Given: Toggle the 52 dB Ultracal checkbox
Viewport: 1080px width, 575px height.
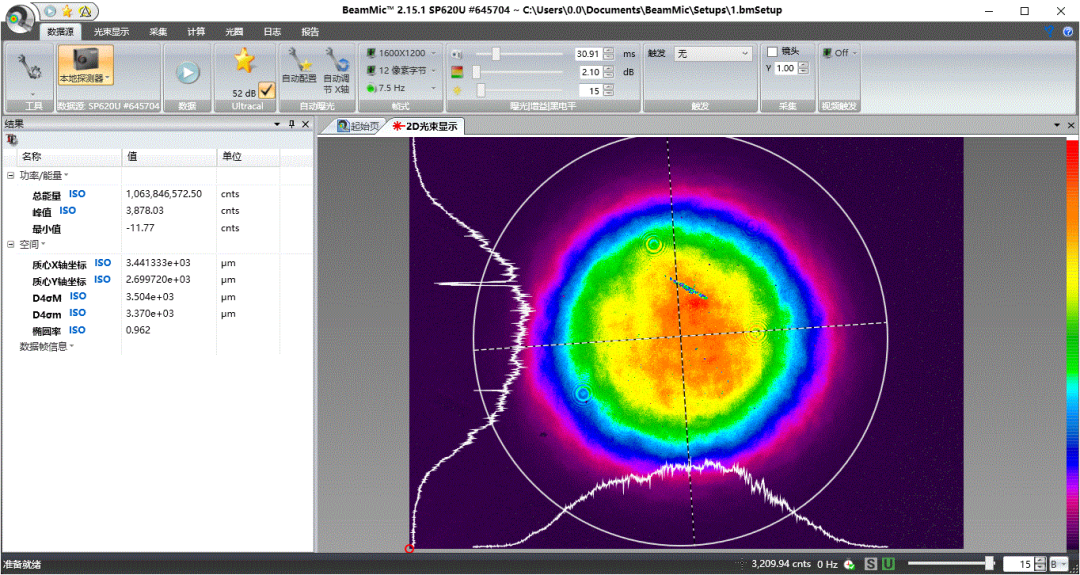Looking at the screenshot, I should tap(267, 90).
